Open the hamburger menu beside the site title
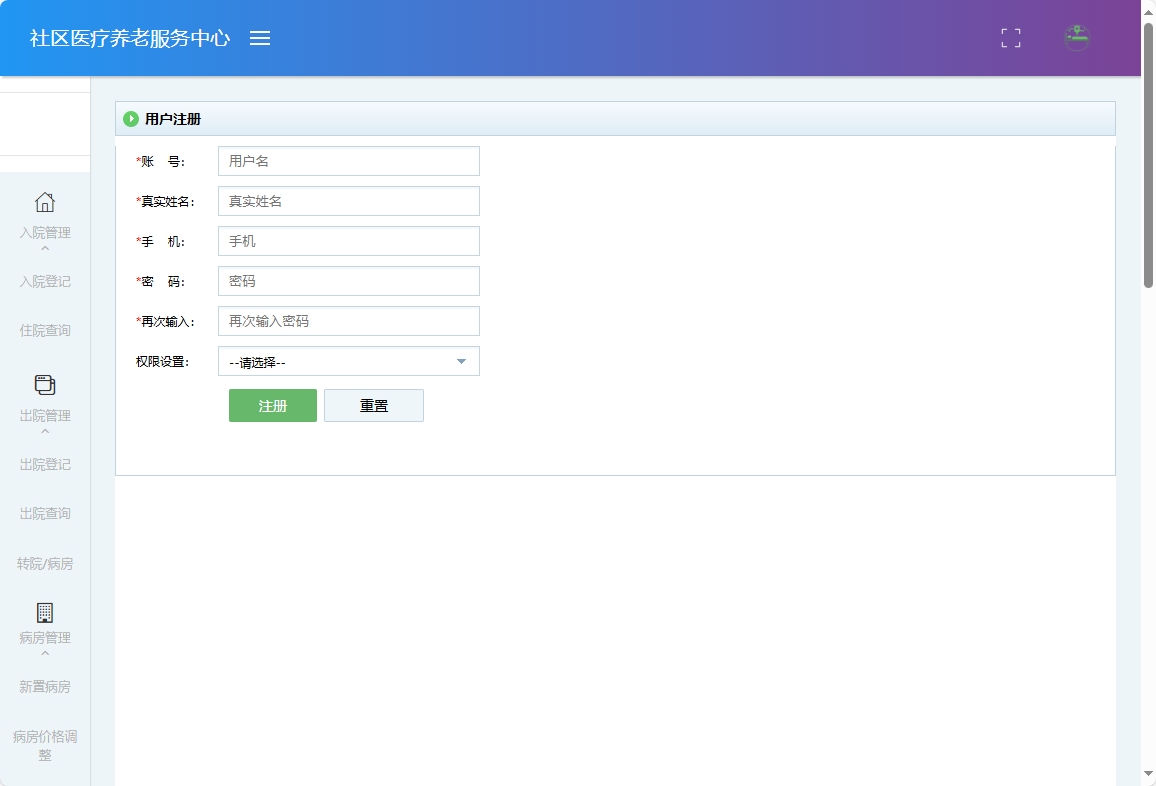 click(x=260, y=39)
